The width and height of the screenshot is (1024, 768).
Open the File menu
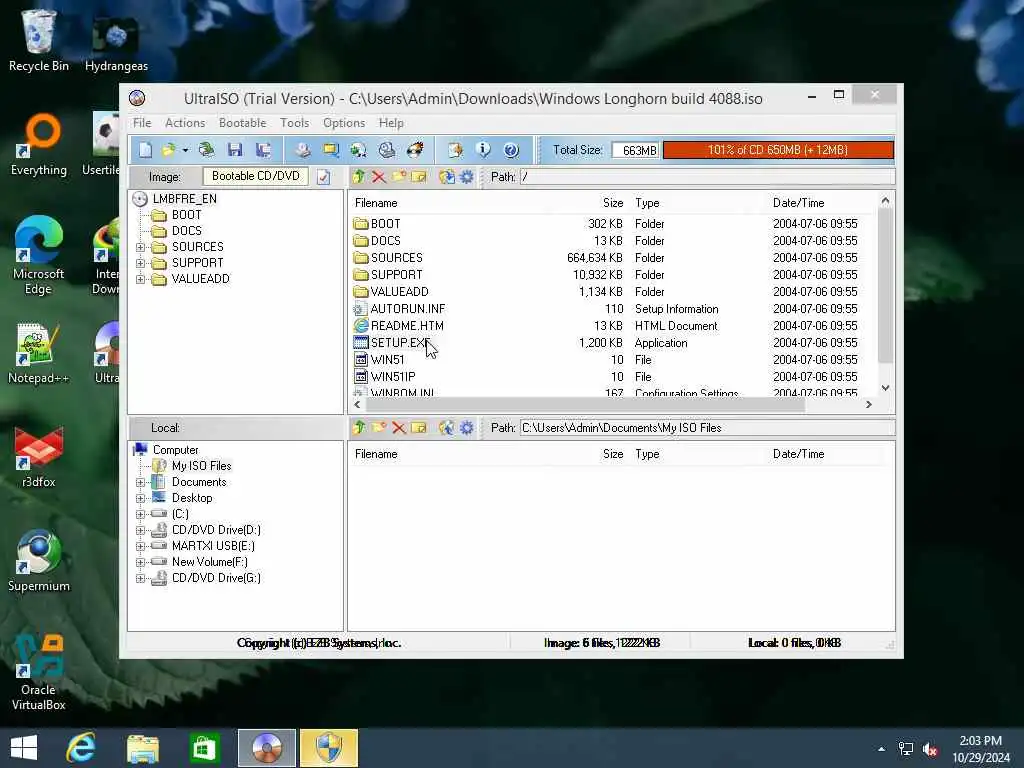142,123
